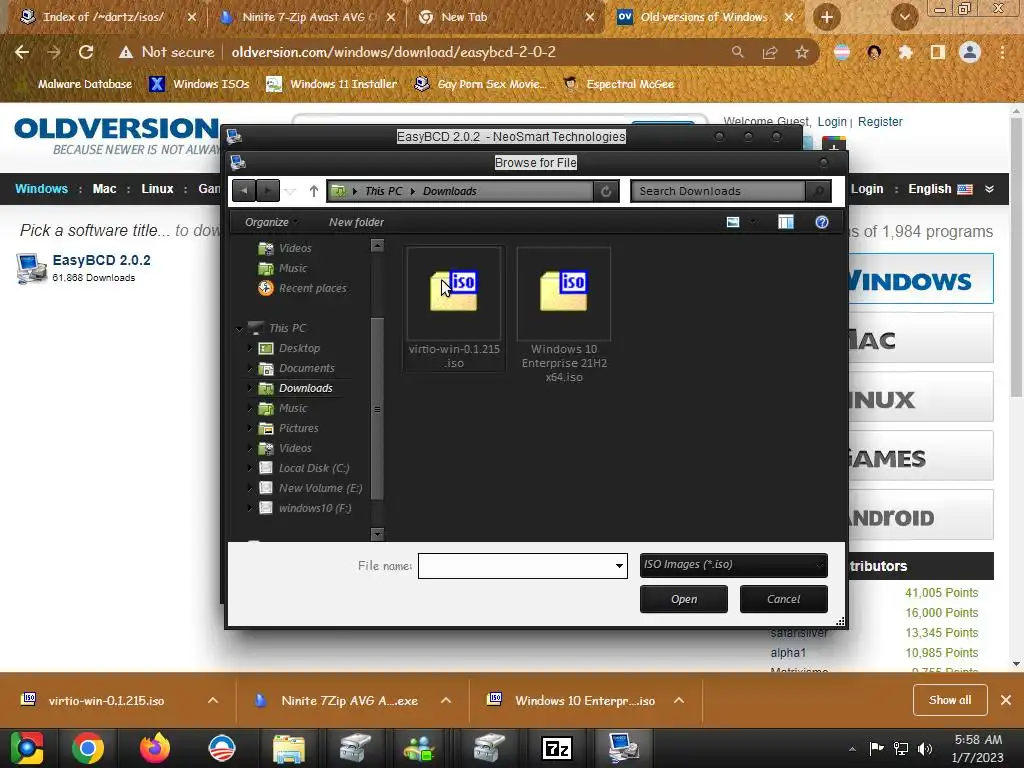Click This PC in the address breadcrumb
1024x768 pixels.
[x=383, y=191]
